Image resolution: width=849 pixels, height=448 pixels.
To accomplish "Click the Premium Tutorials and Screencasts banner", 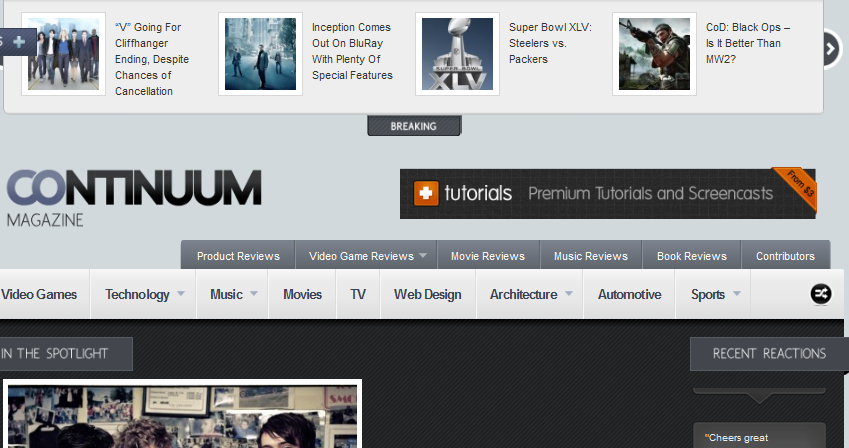I will [x=608, y=194].
